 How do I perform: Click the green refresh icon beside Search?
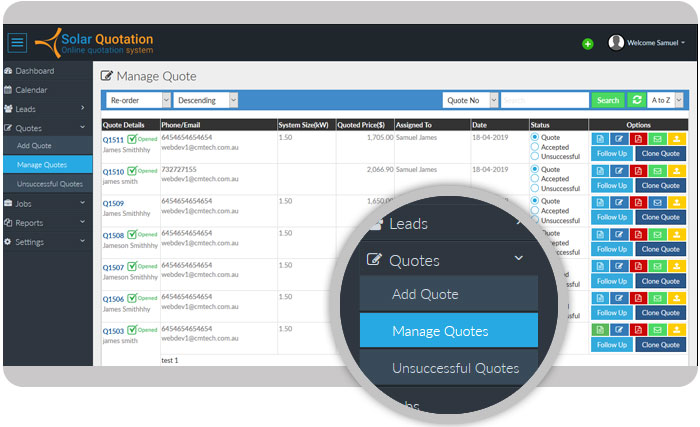635,100
